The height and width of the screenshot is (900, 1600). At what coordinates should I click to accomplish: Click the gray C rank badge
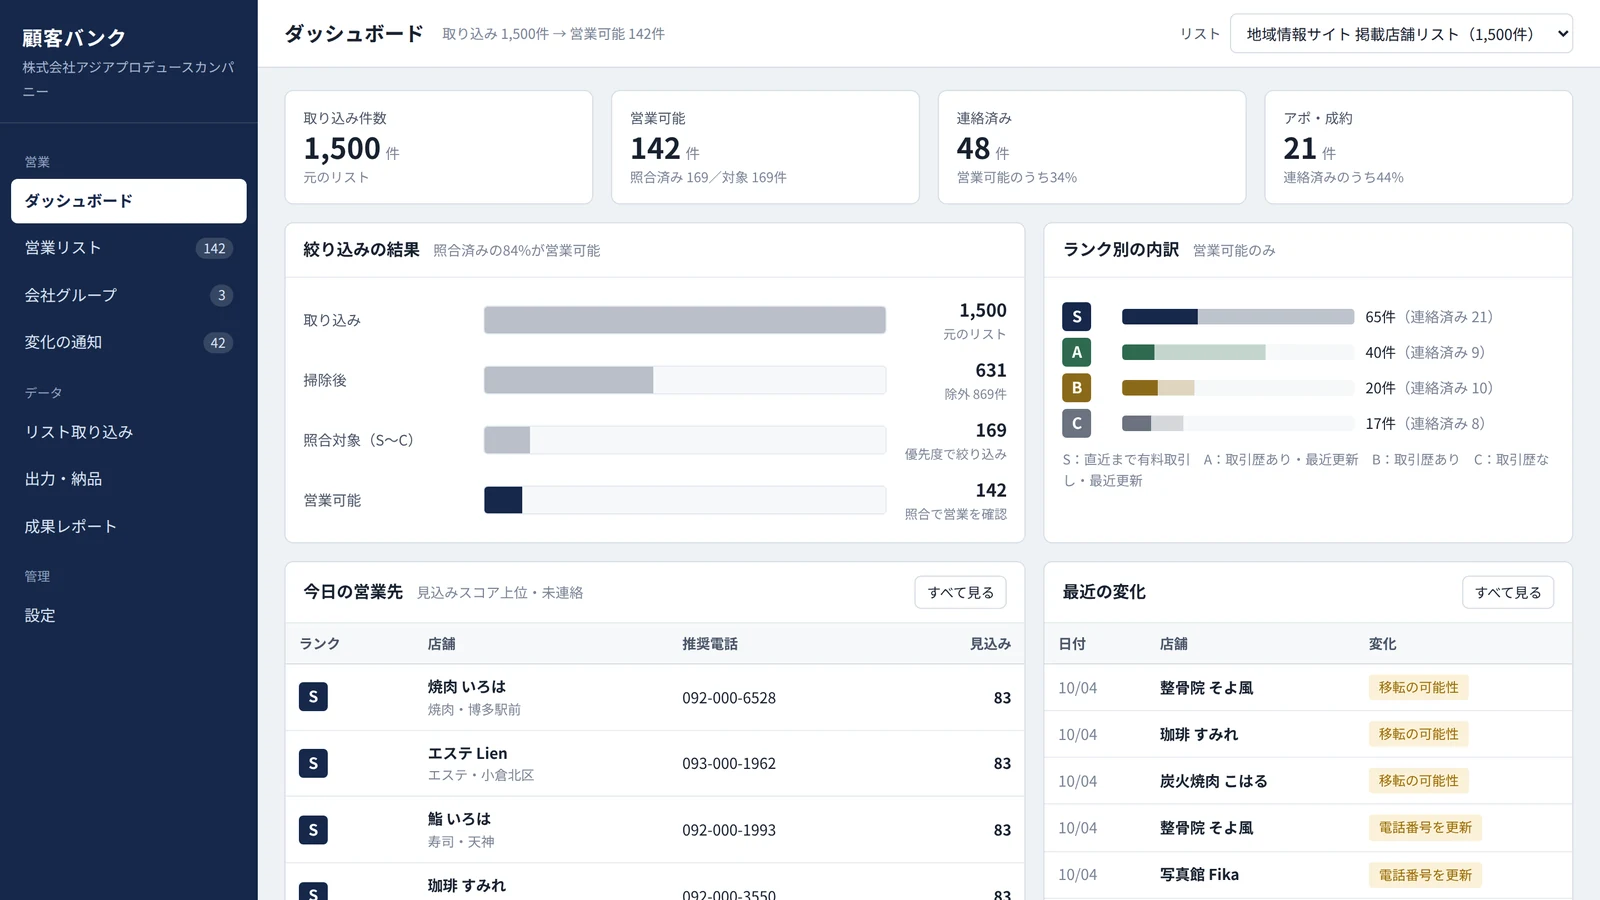coord(1076,423)
